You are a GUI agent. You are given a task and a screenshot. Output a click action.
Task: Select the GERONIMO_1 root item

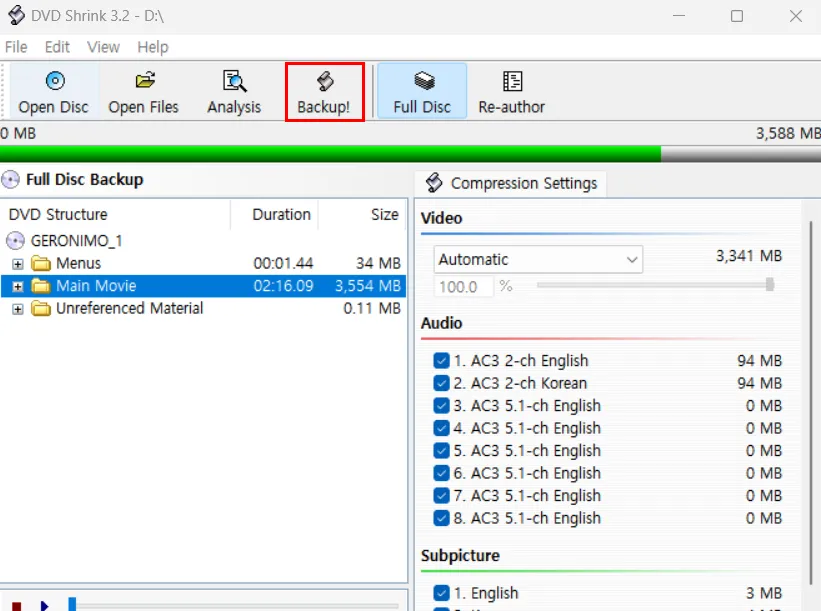click(x=76, y=241)
